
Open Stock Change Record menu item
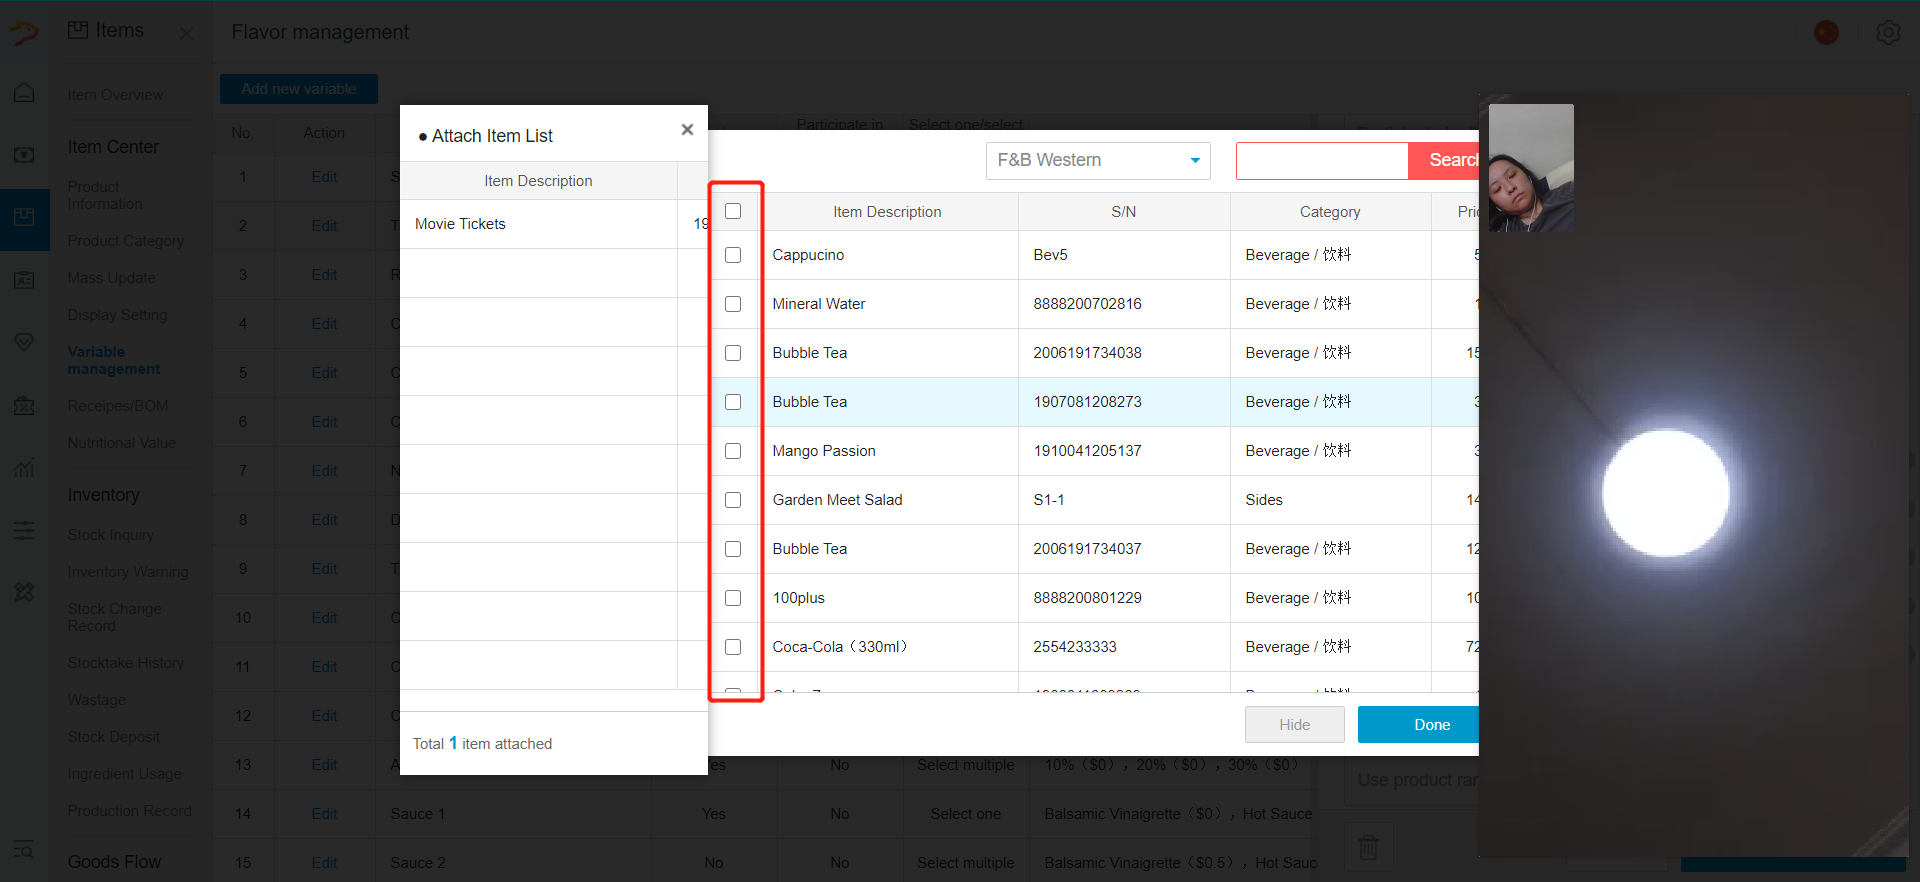coord(114,617)
